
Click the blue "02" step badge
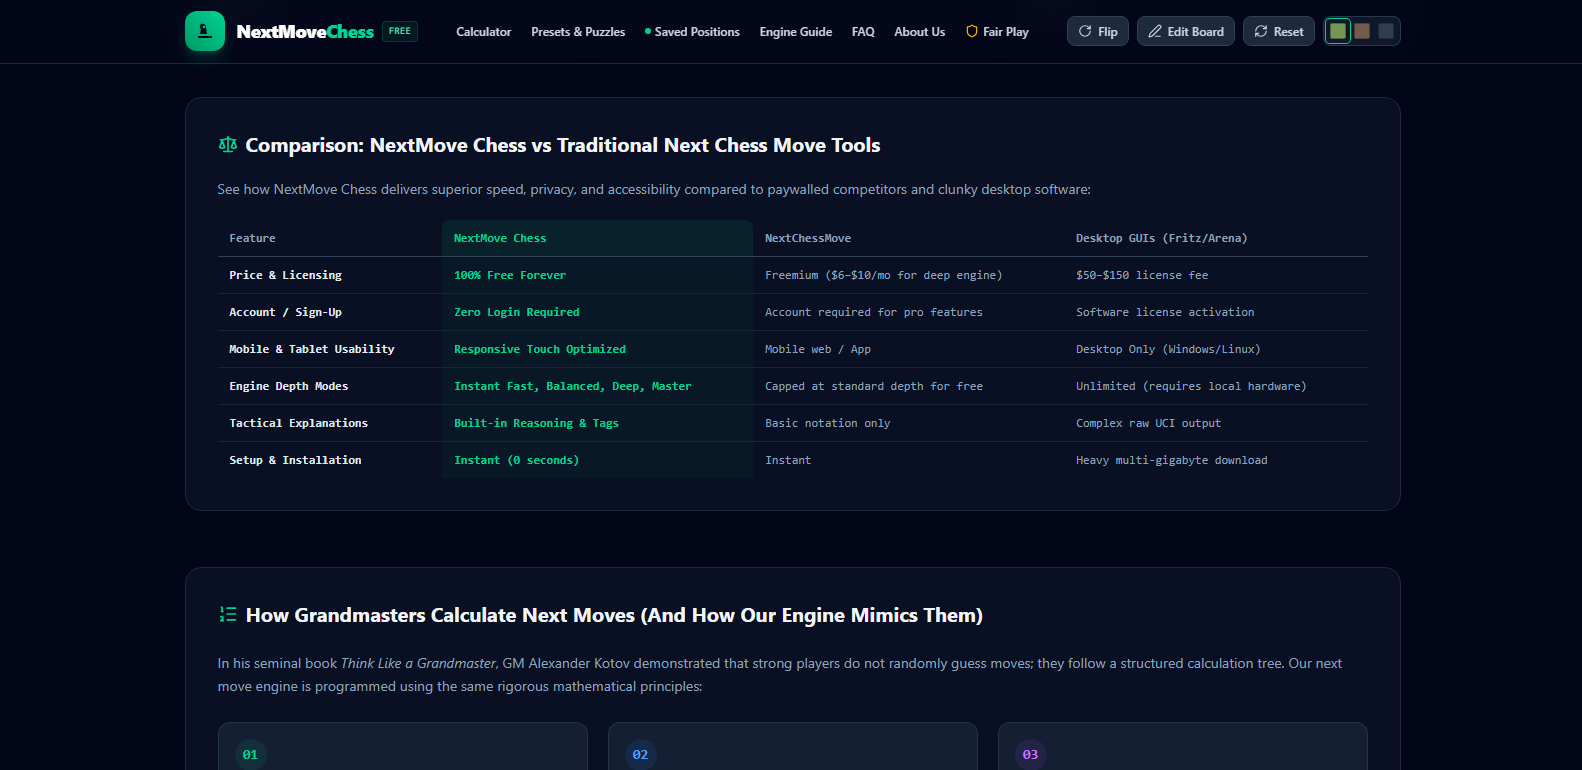(x=640, y=755)
